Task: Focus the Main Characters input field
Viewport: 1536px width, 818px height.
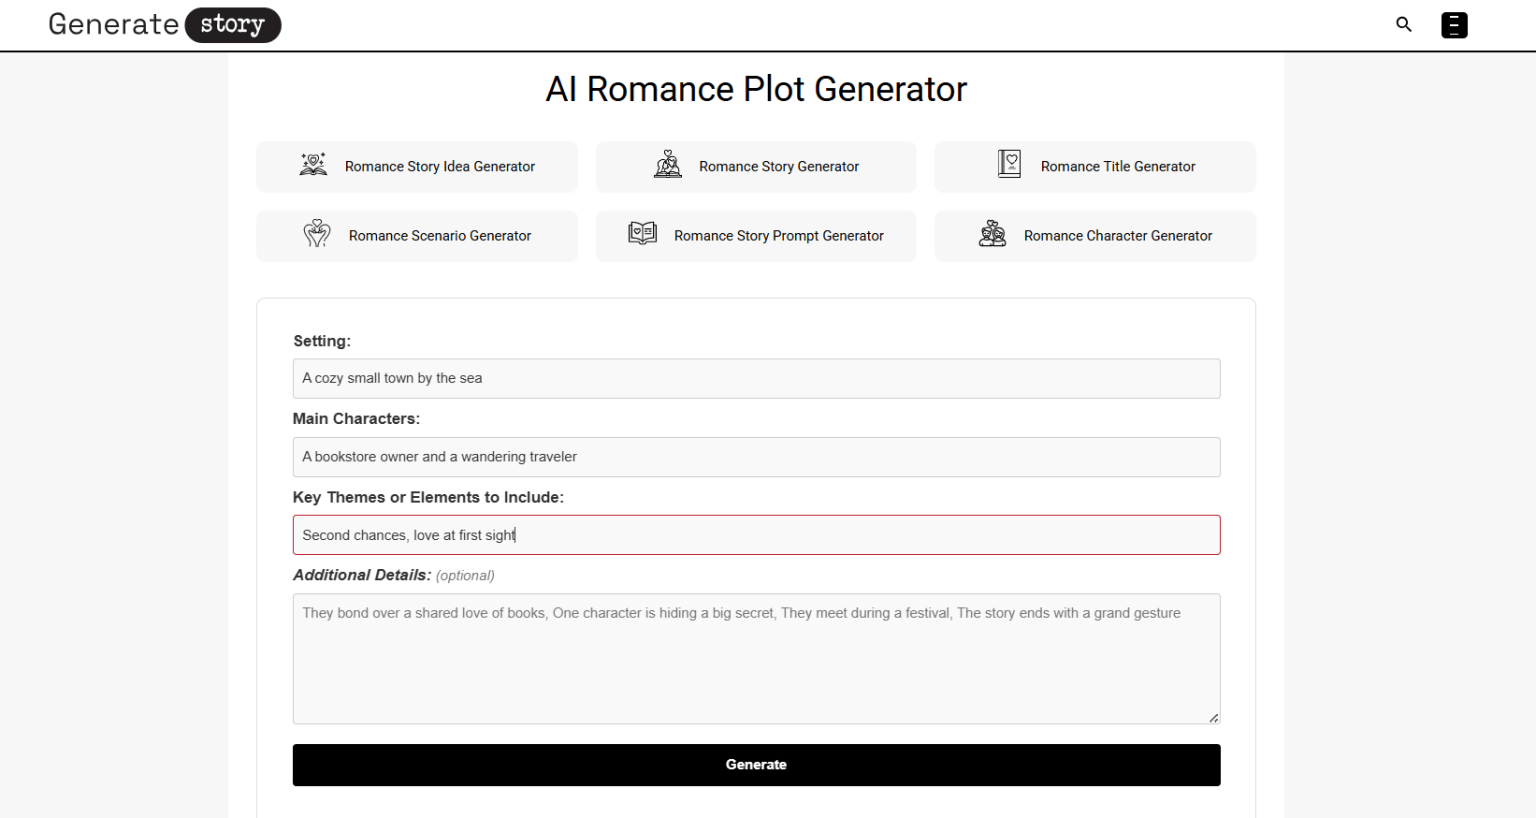Action: (x=756, y=457)
